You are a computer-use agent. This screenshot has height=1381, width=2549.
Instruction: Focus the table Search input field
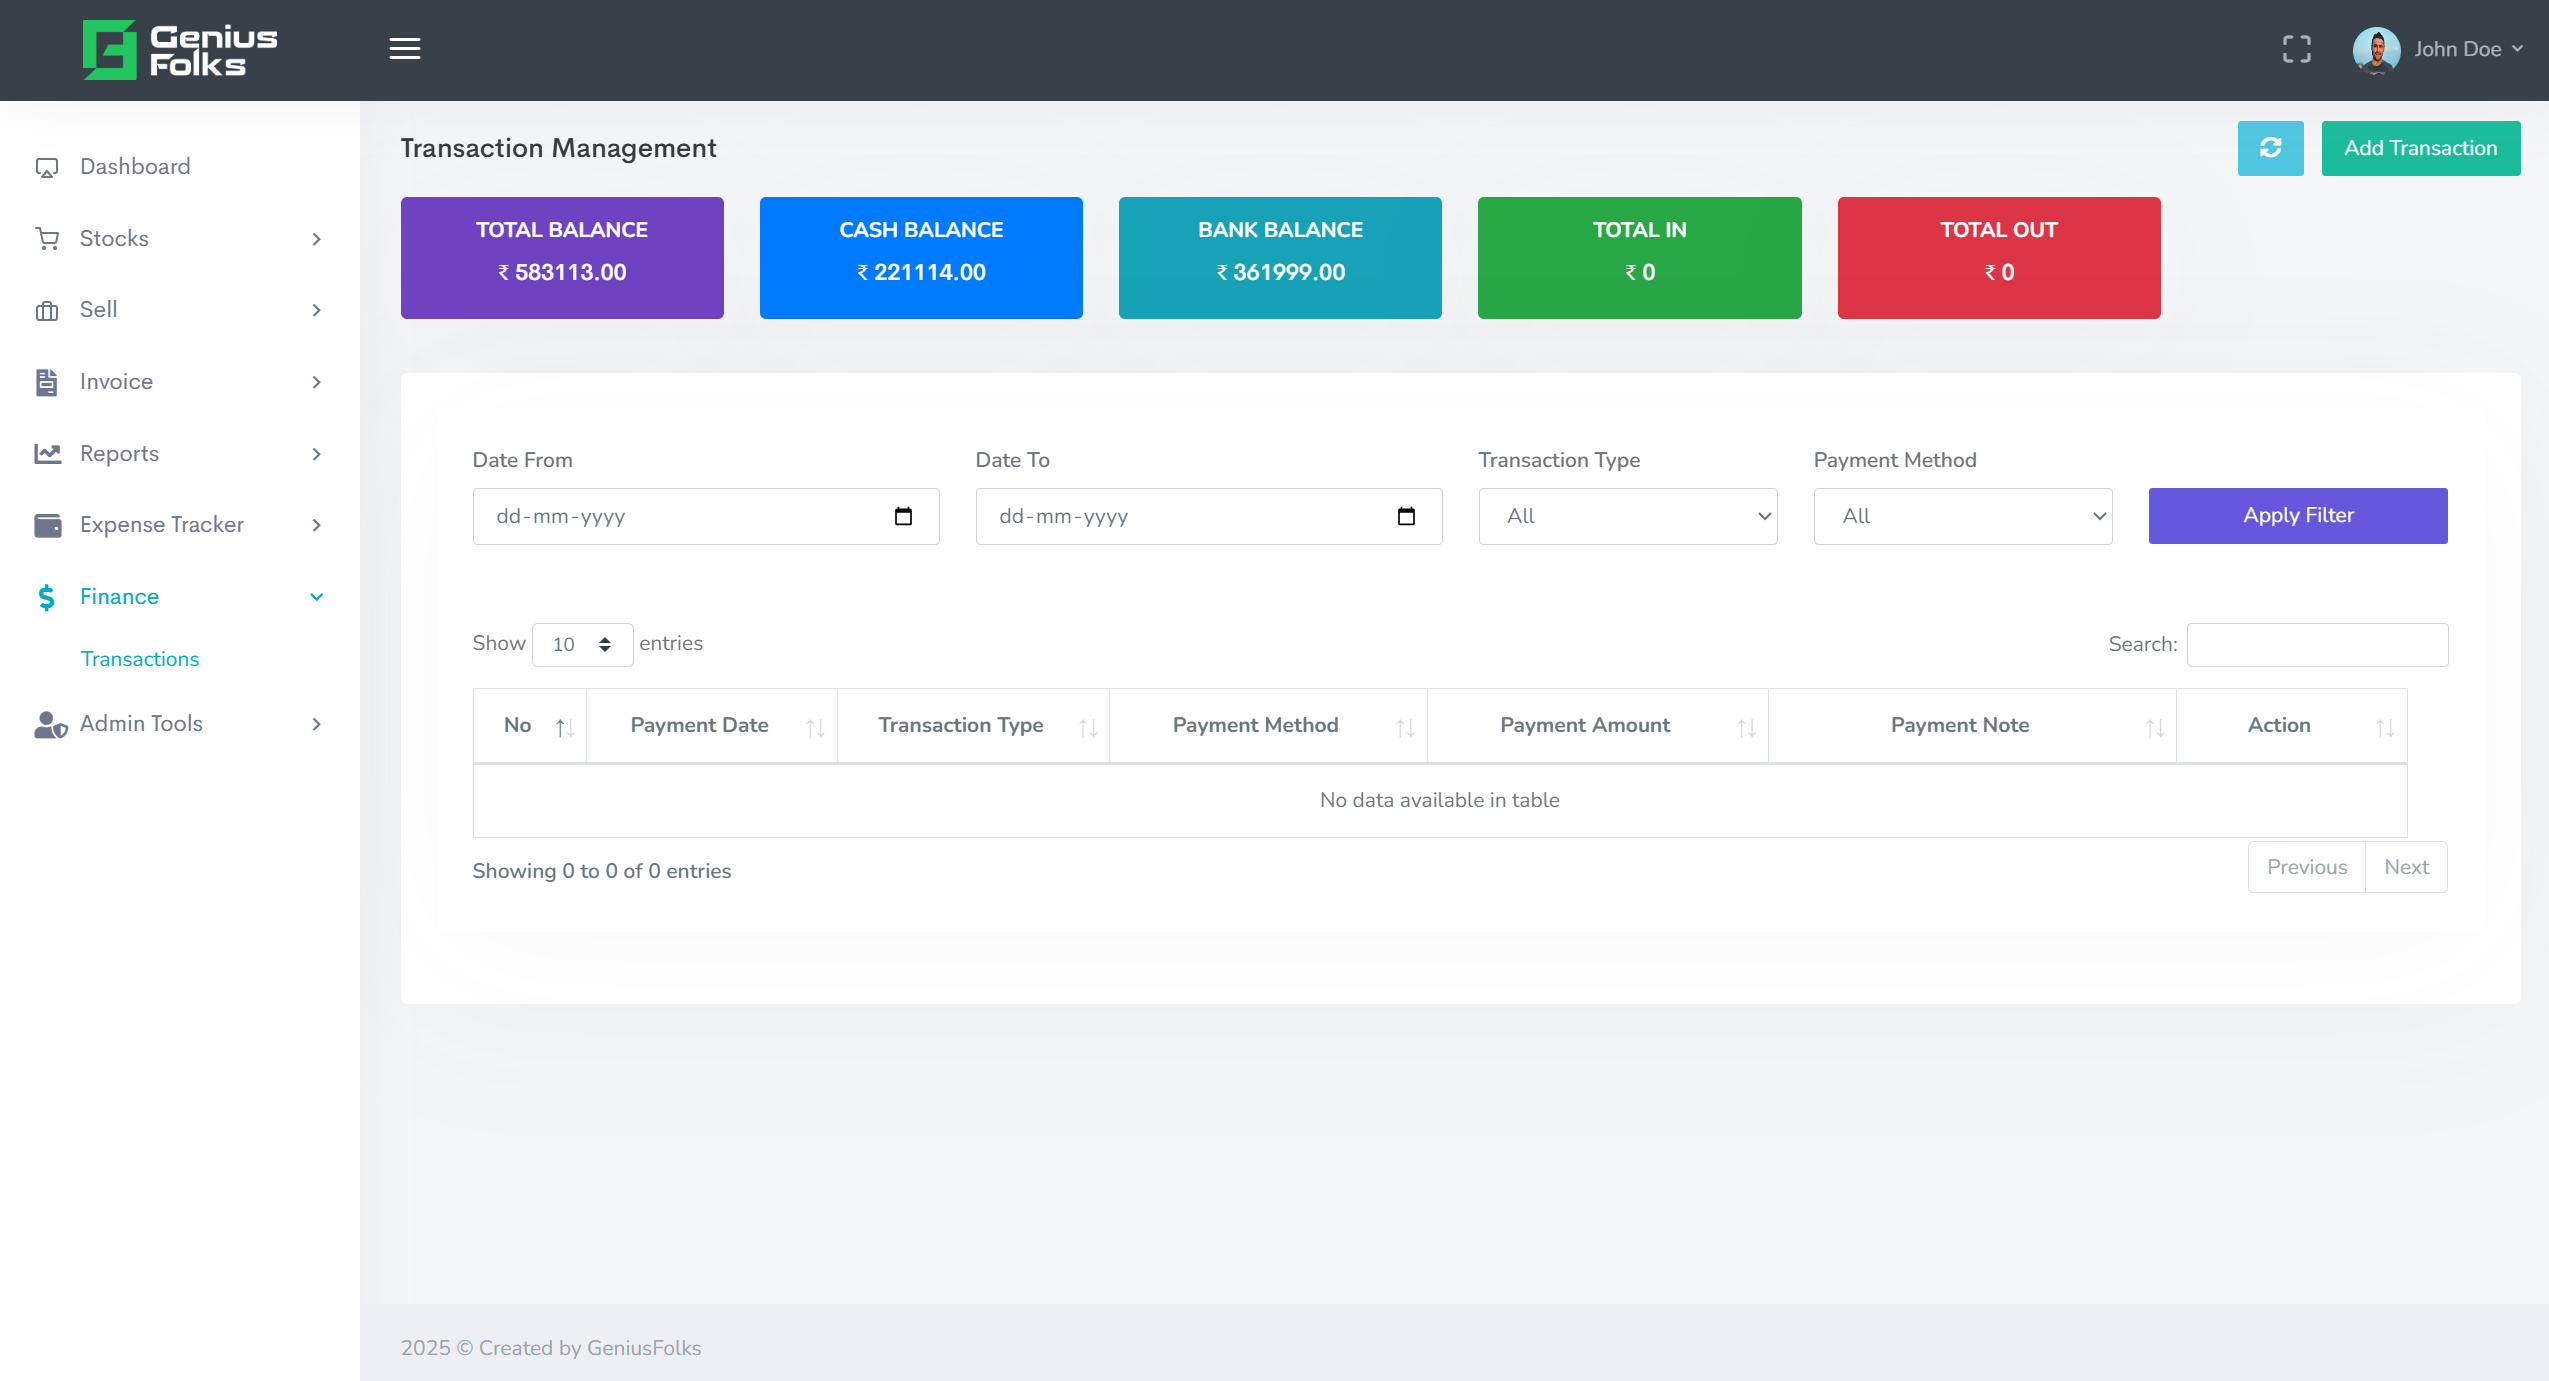[x=2317, y=645]
